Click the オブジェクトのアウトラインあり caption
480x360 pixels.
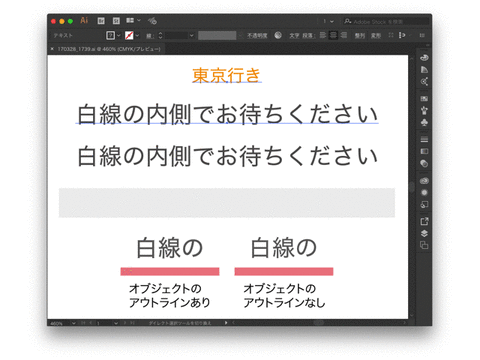[x=170, y=296]
